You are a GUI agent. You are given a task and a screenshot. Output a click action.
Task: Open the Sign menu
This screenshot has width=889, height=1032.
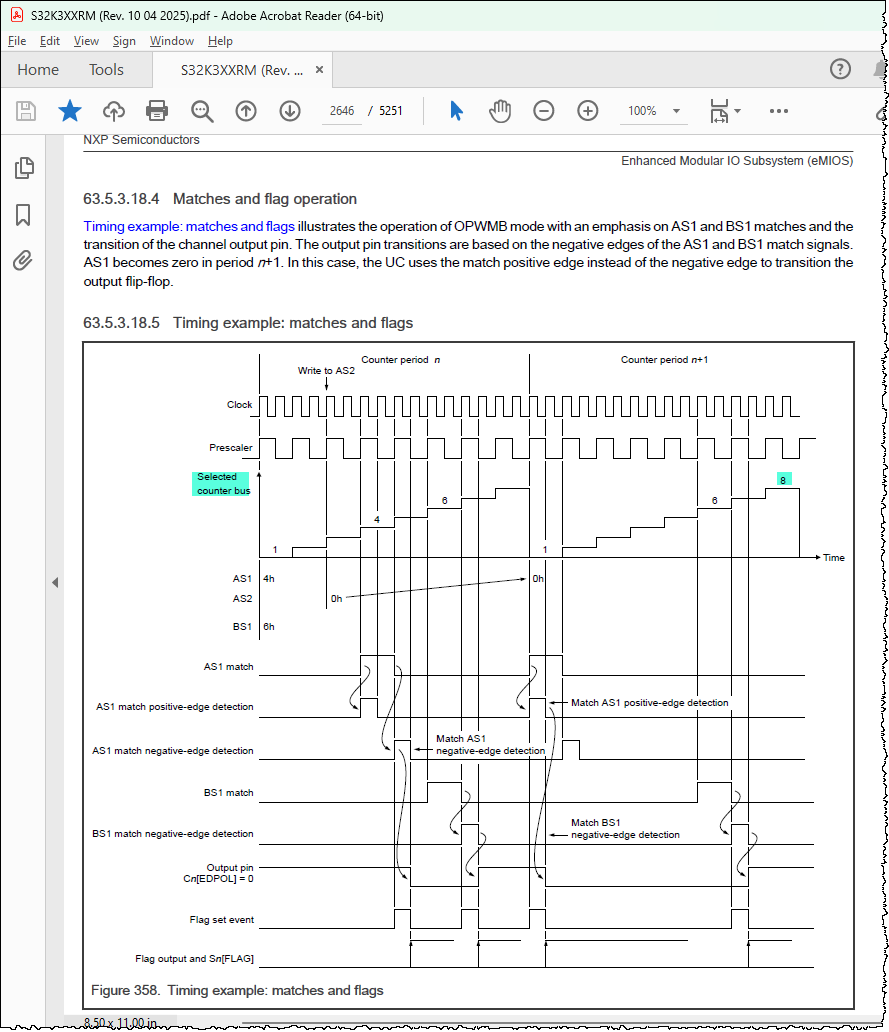(124, 41)
